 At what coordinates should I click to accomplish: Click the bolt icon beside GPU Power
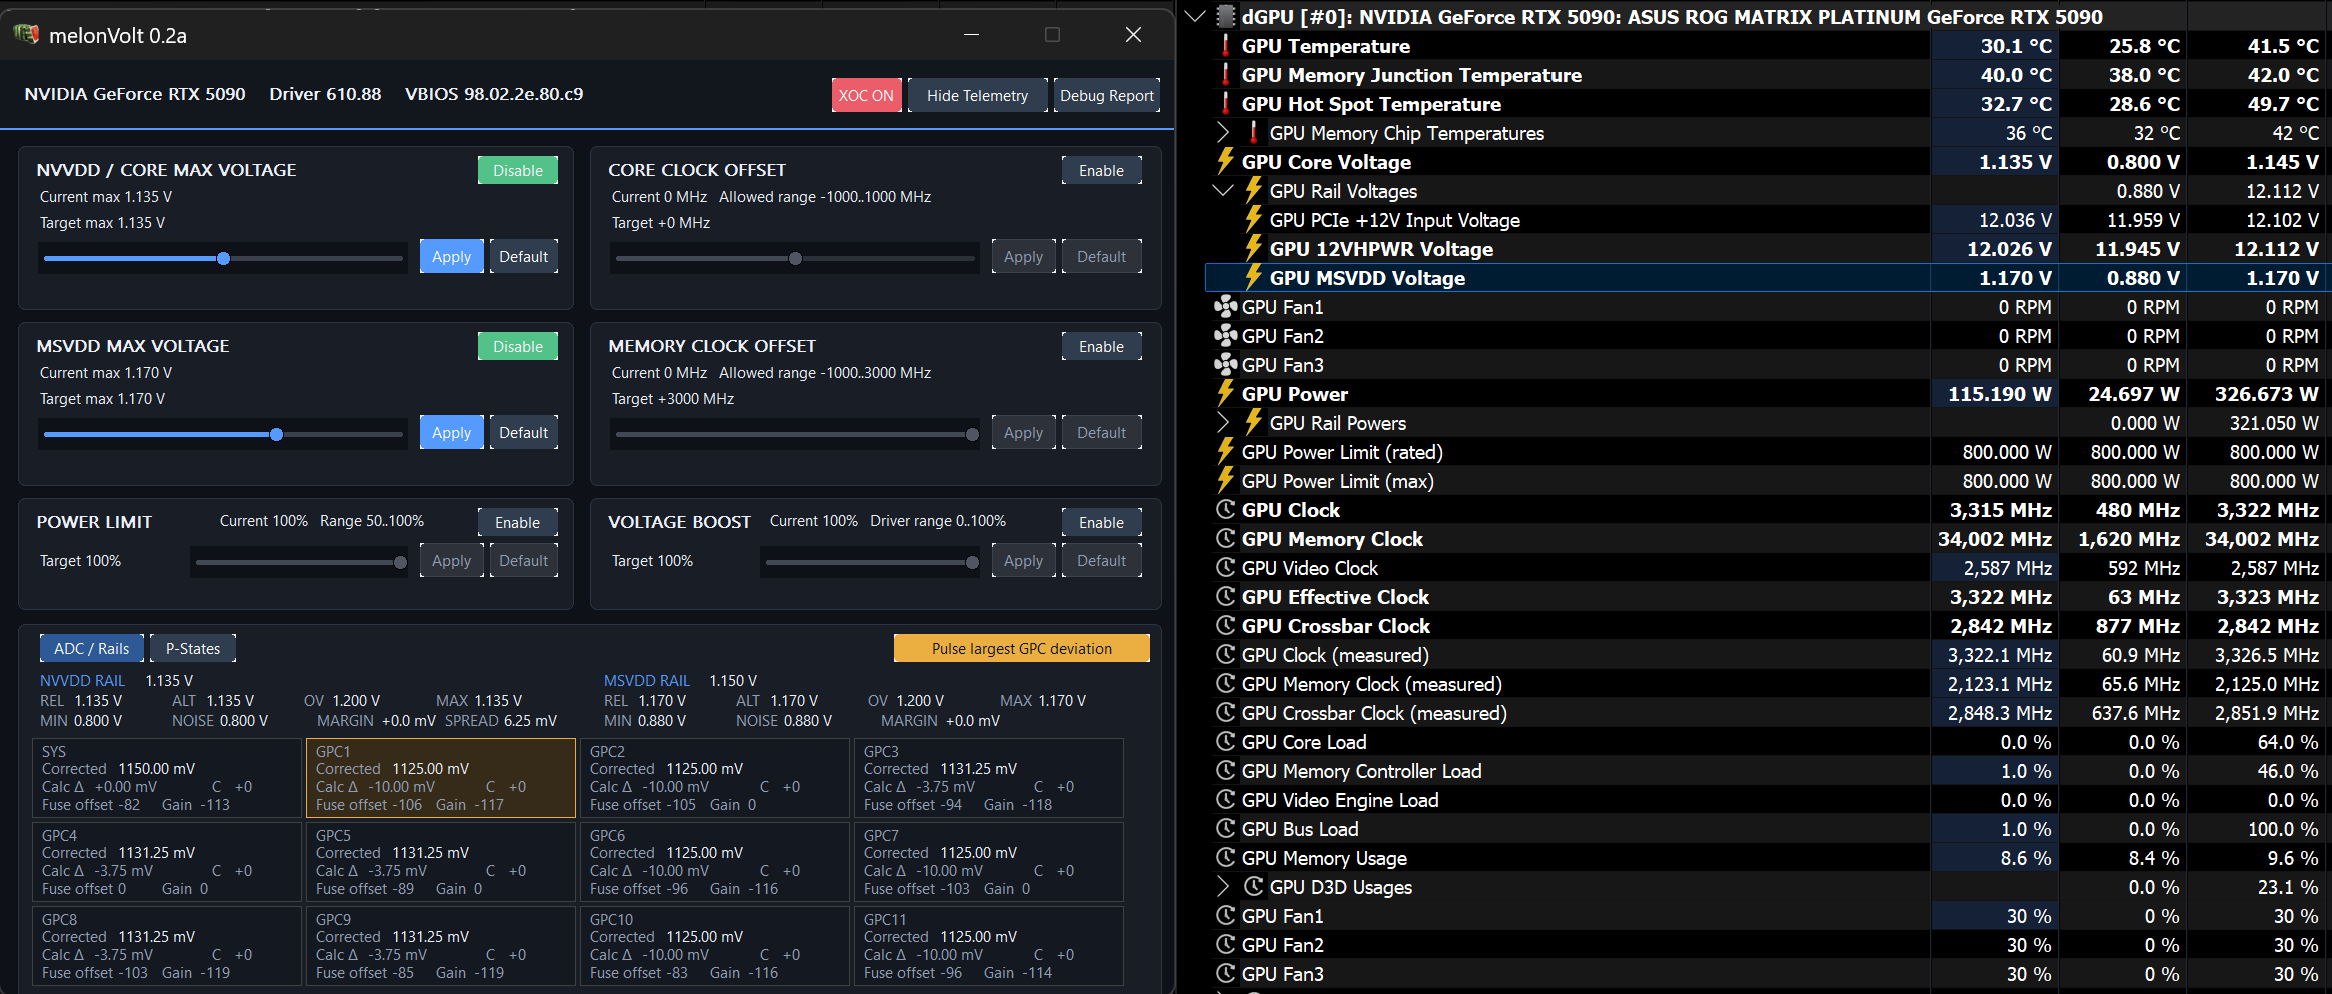point(1225,394)
